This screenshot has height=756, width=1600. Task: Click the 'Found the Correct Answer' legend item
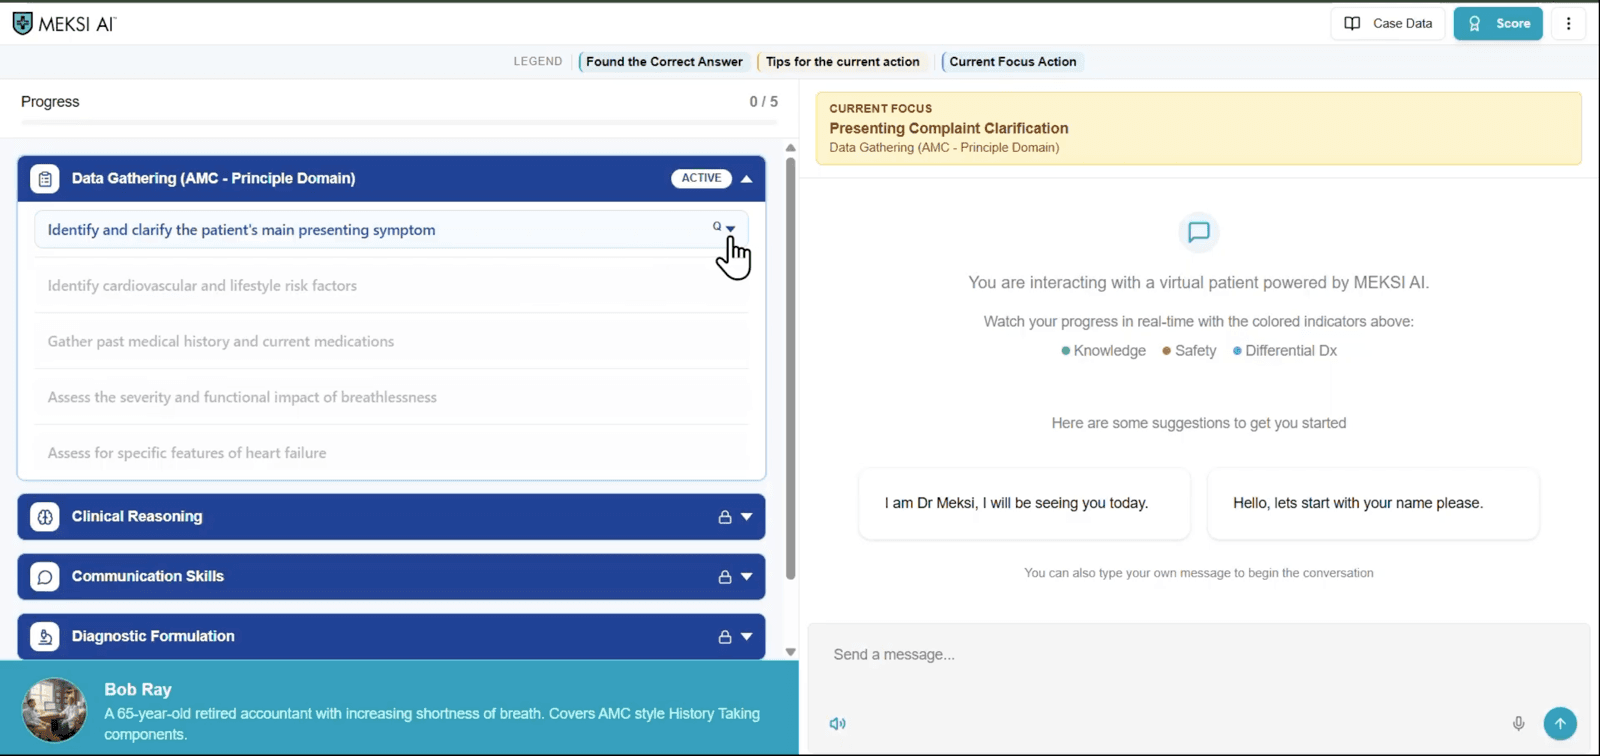pyautogui.click(x=664, y=62)
